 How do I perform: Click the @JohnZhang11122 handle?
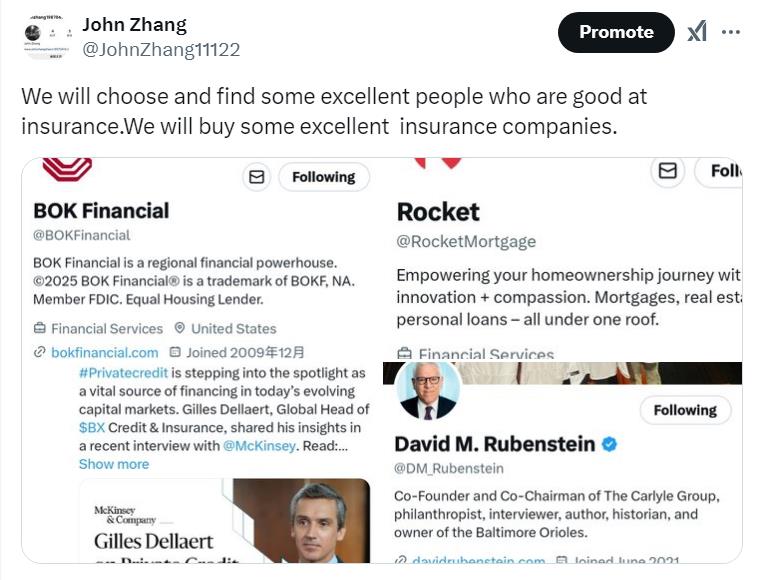tap(161, 49)
